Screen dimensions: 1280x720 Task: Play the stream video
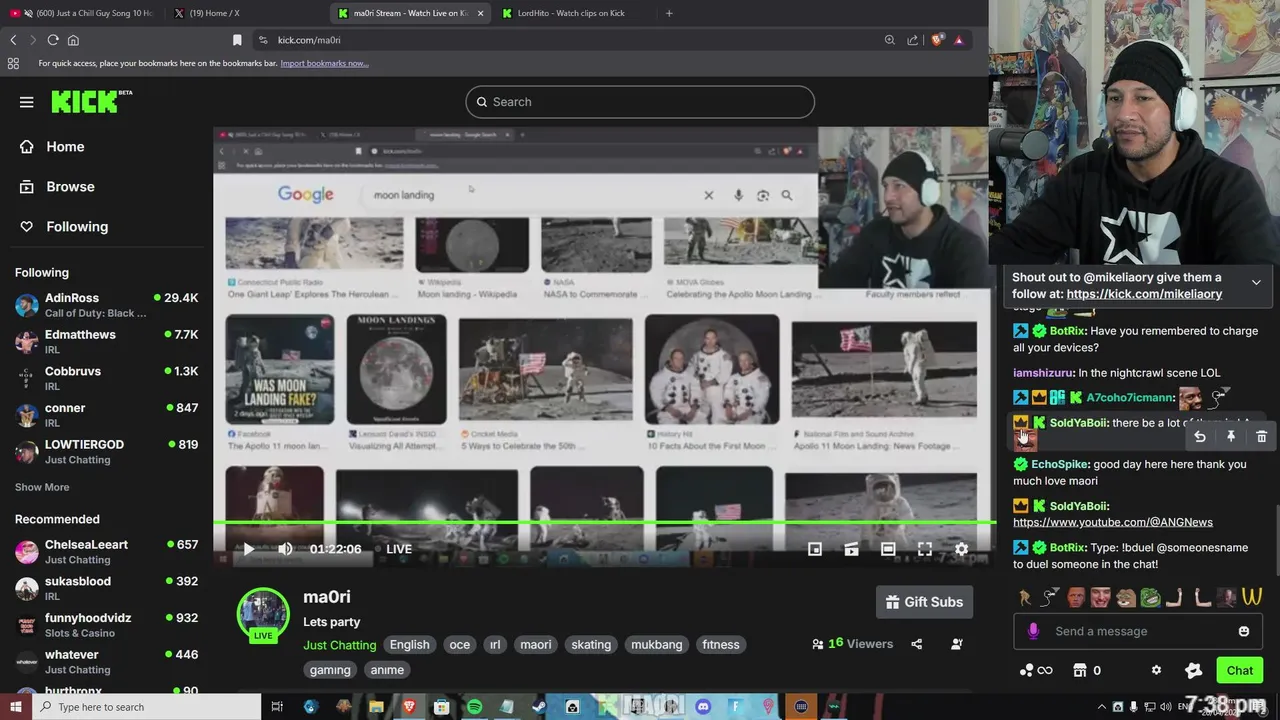coord(248,549)
